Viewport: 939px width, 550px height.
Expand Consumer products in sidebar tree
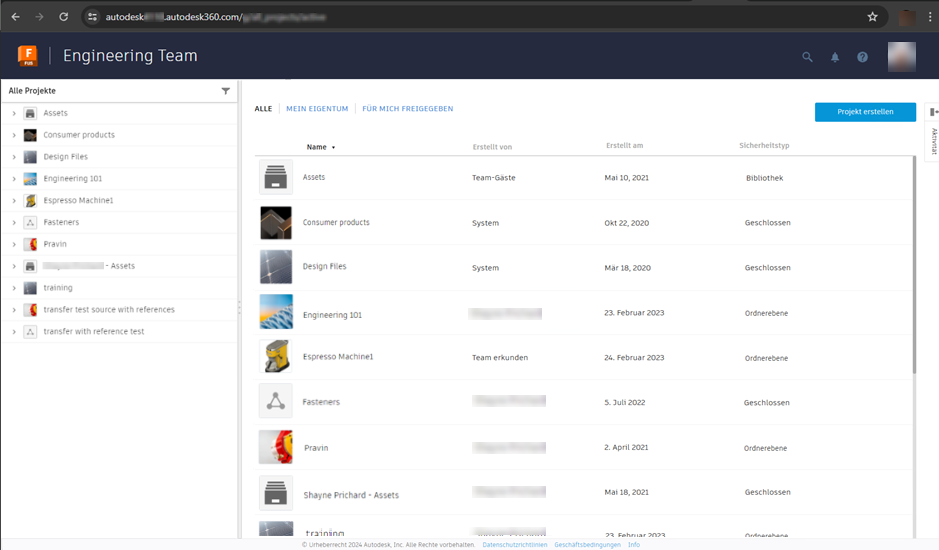coord(14,135)
